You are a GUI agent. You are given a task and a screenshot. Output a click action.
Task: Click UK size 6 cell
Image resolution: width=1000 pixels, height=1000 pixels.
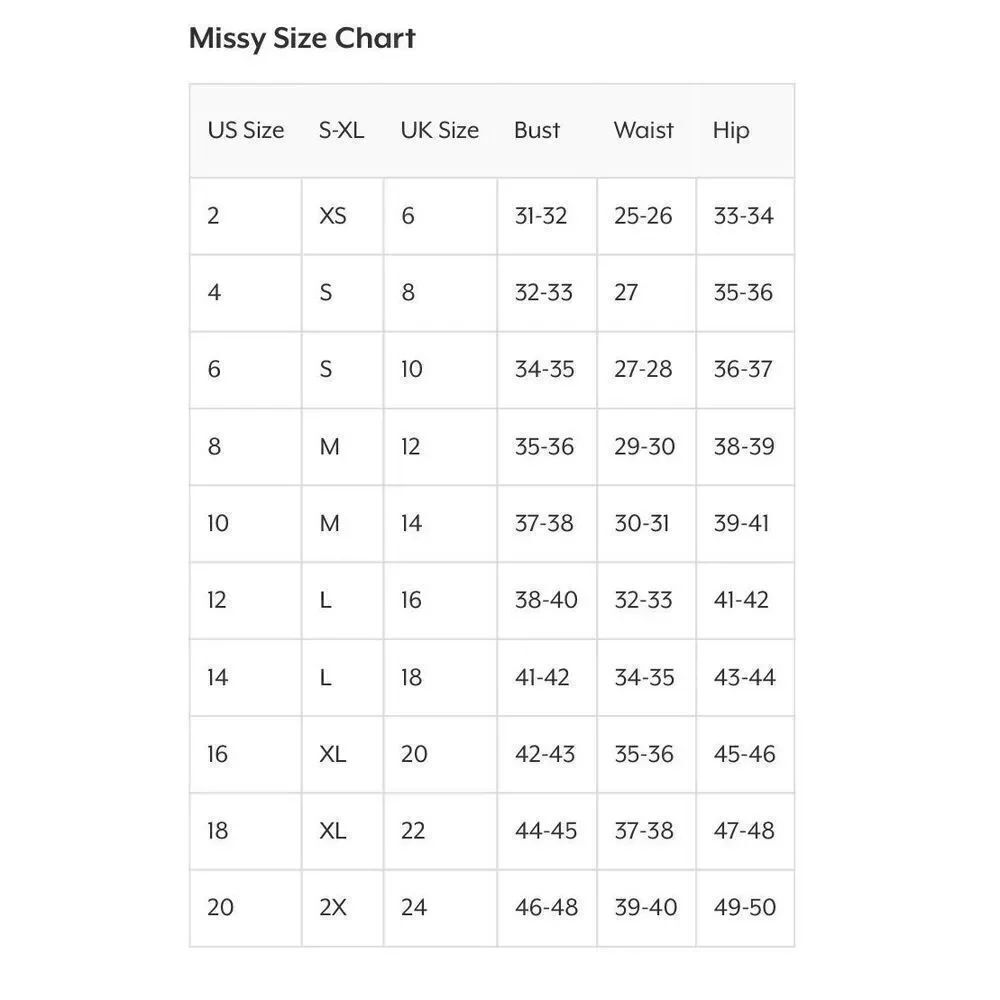click(408, 216)
